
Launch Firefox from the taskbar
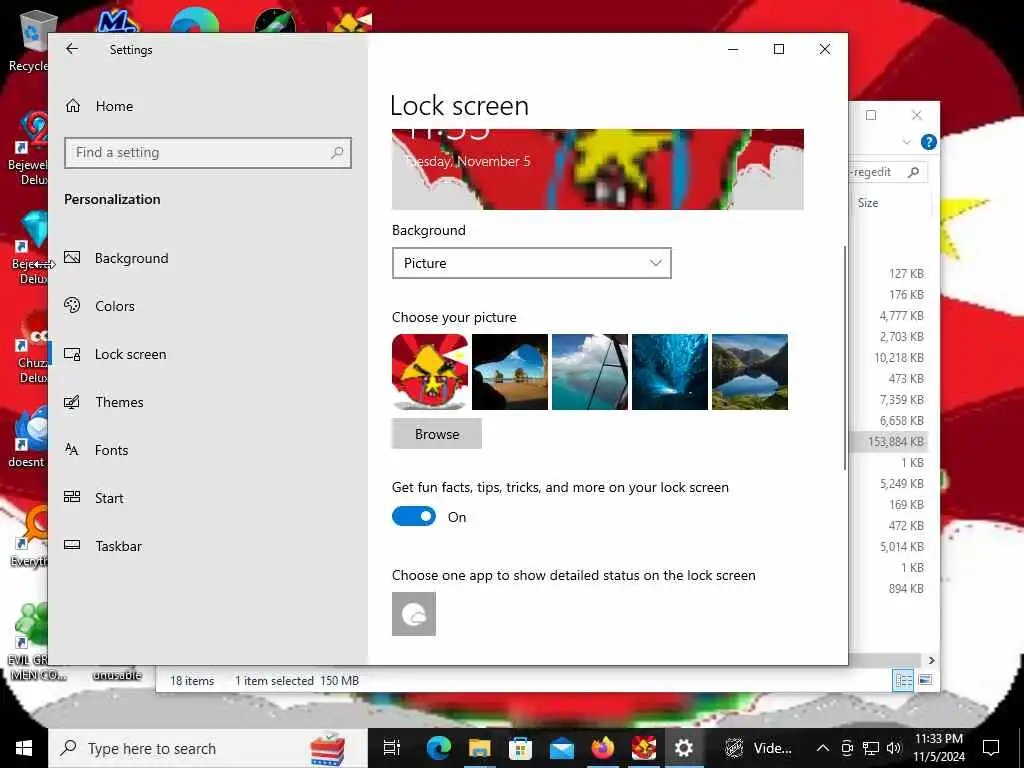[x=603, y=748]
